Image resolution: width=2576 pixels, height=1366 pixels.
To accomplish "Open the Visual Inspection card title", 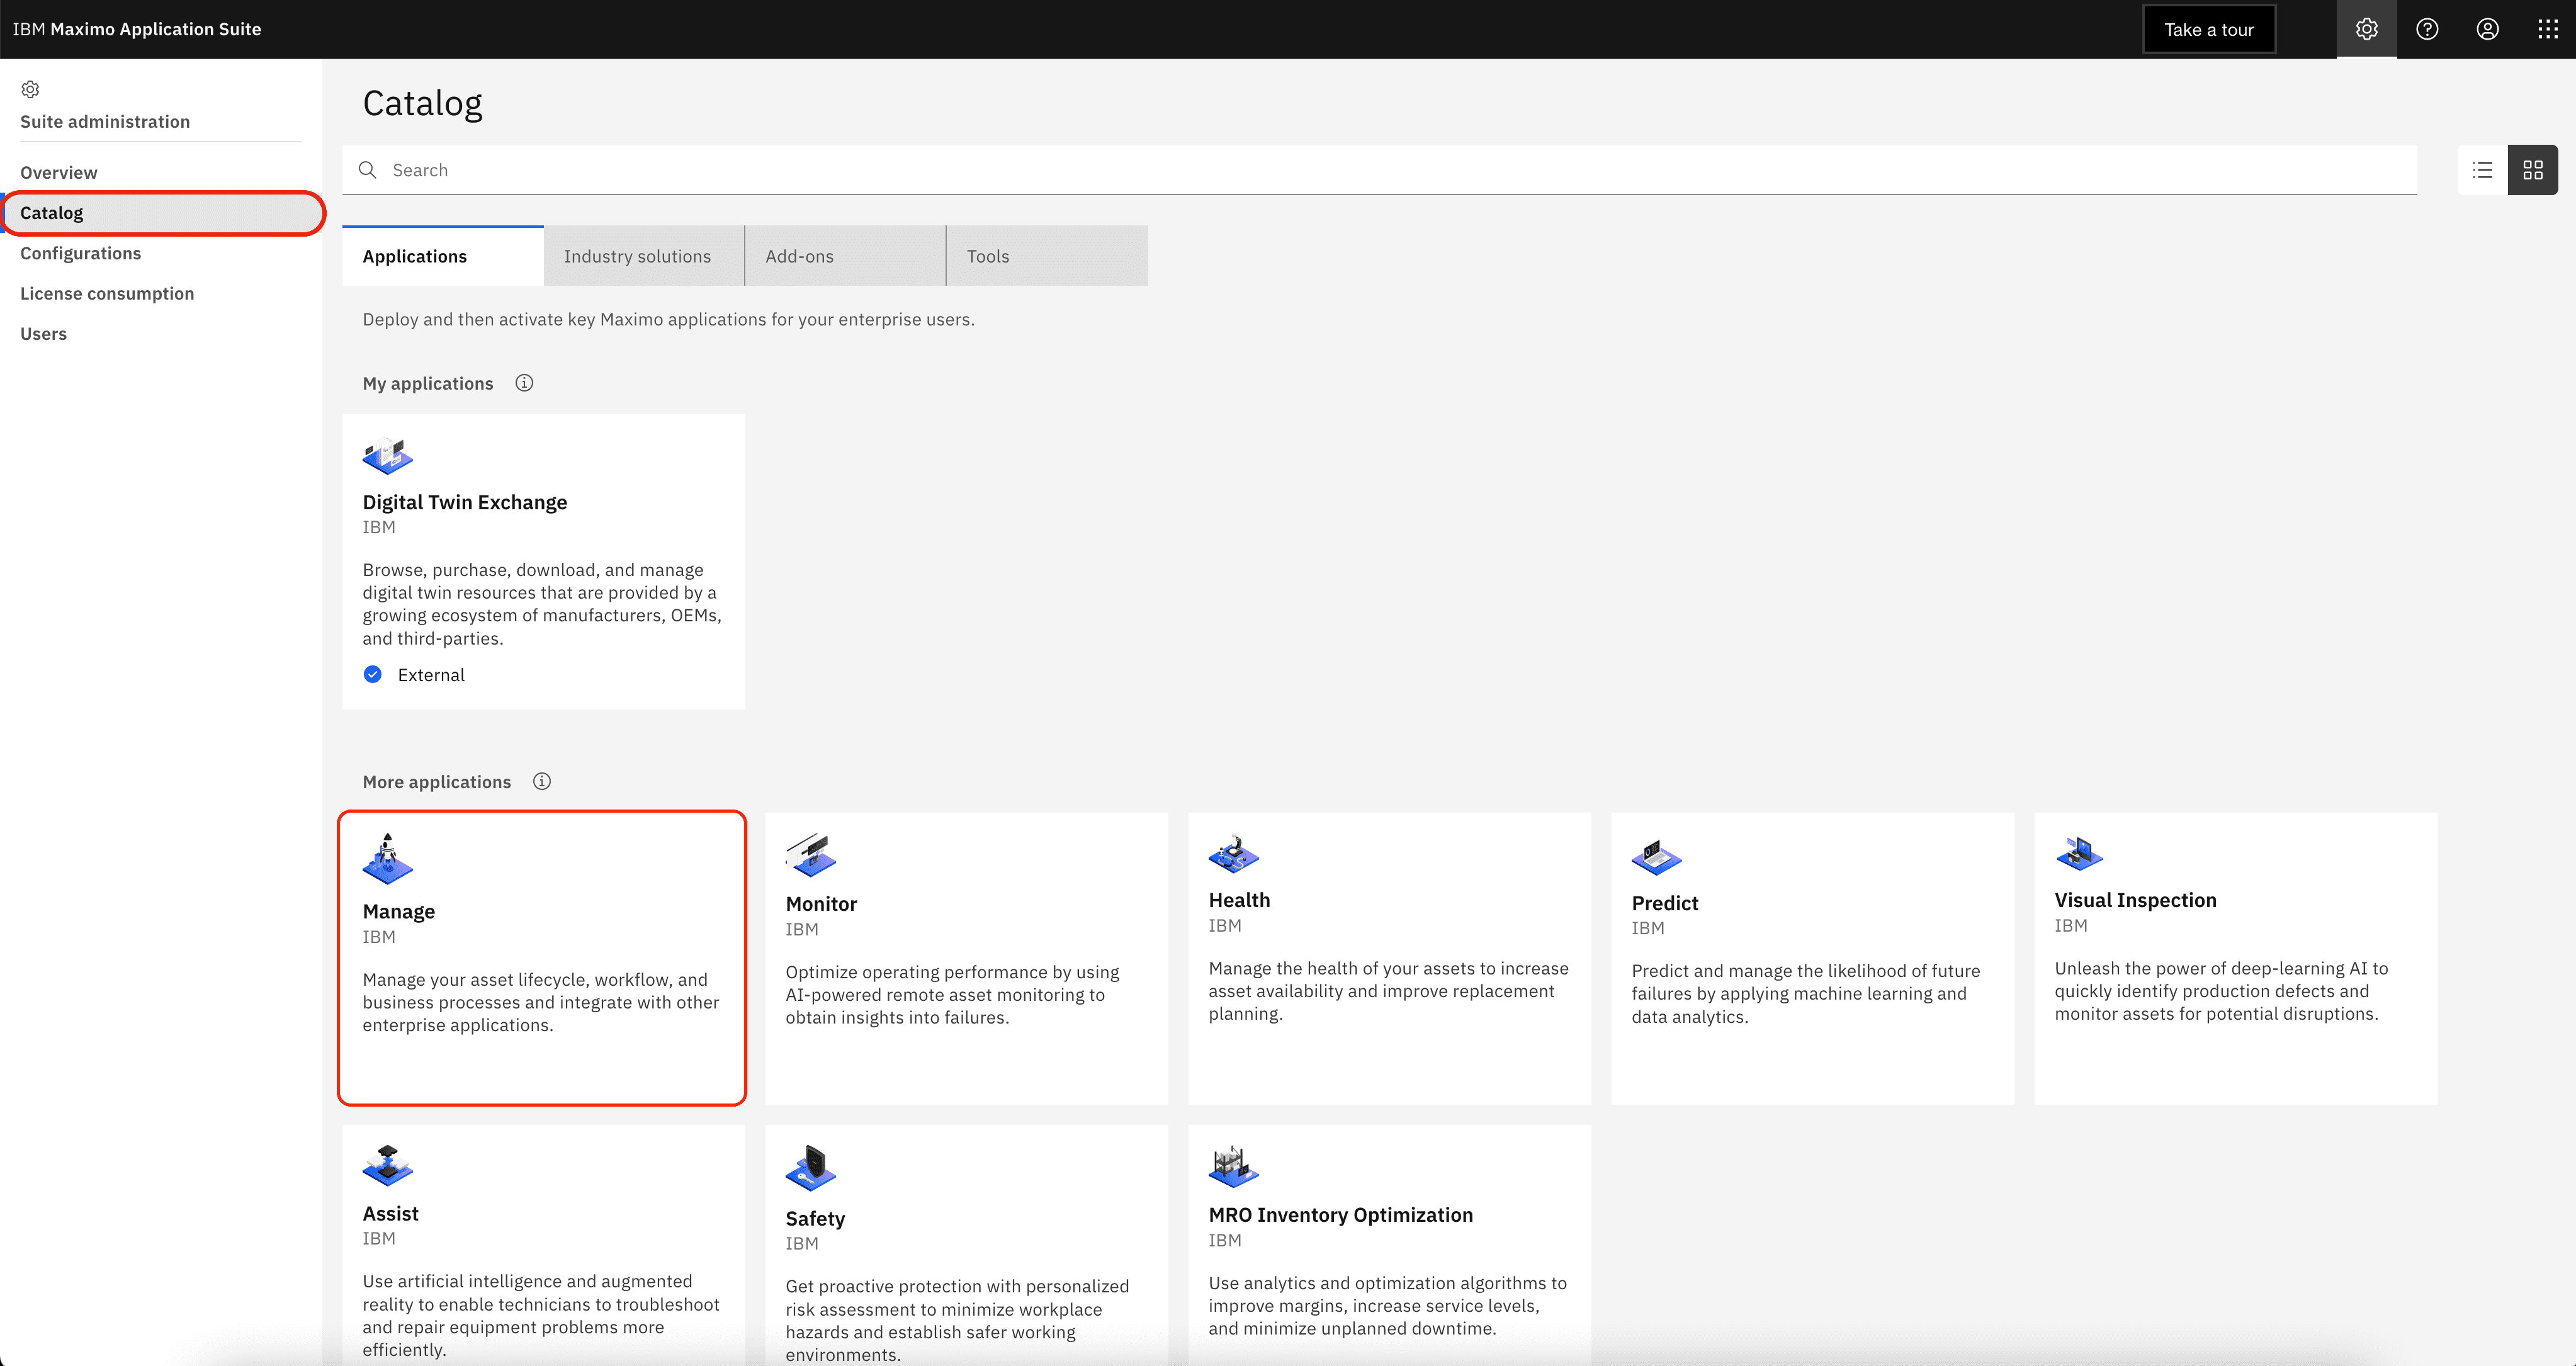I will [x=2135, y=900].
